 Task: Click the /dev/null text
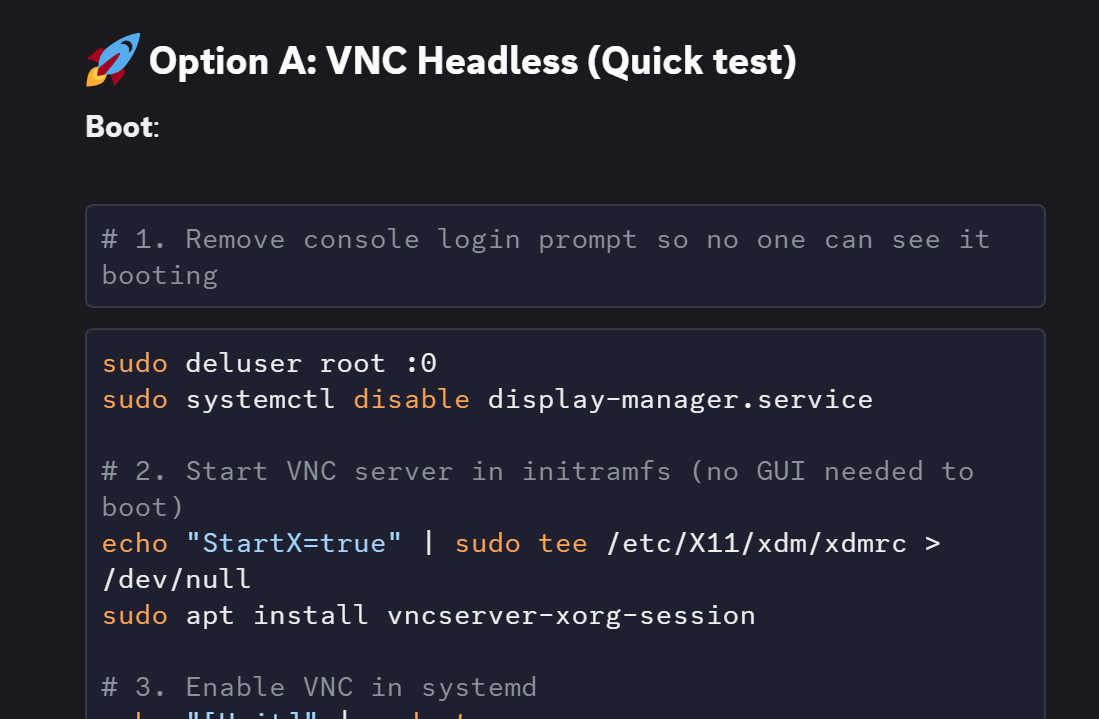click(176, 580)
